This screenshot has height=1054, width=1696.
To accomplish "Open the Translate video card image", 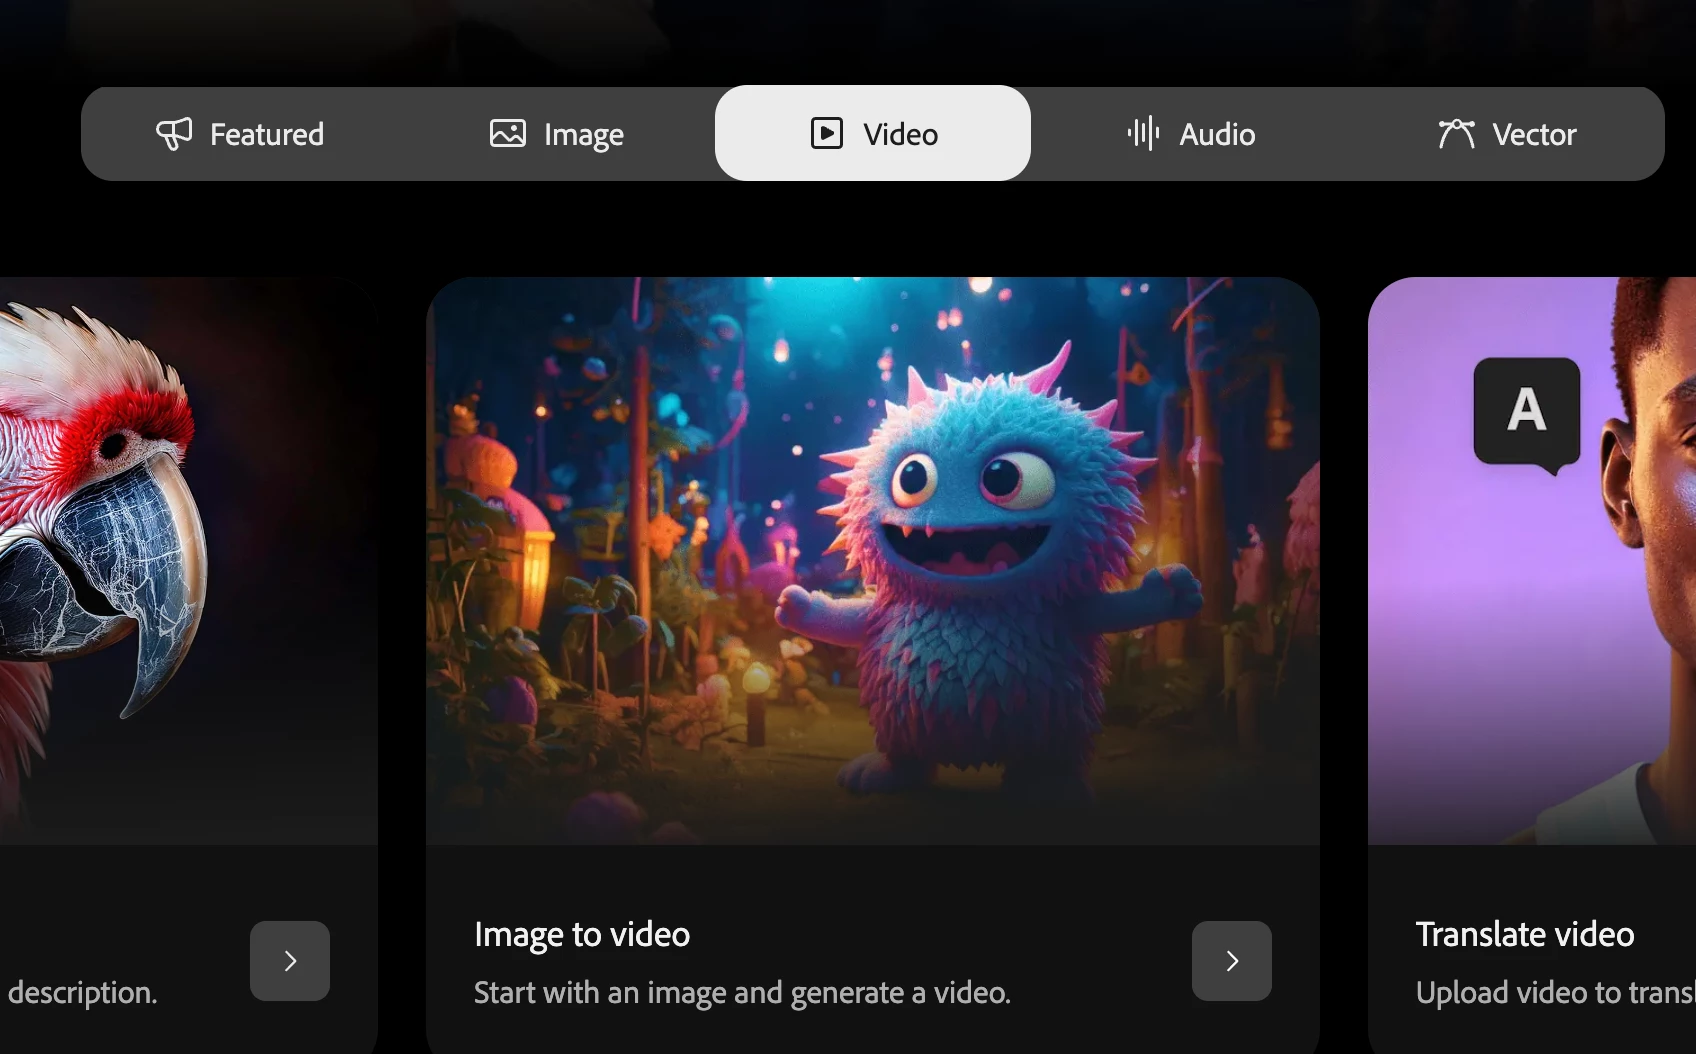I will point(1532,561).
